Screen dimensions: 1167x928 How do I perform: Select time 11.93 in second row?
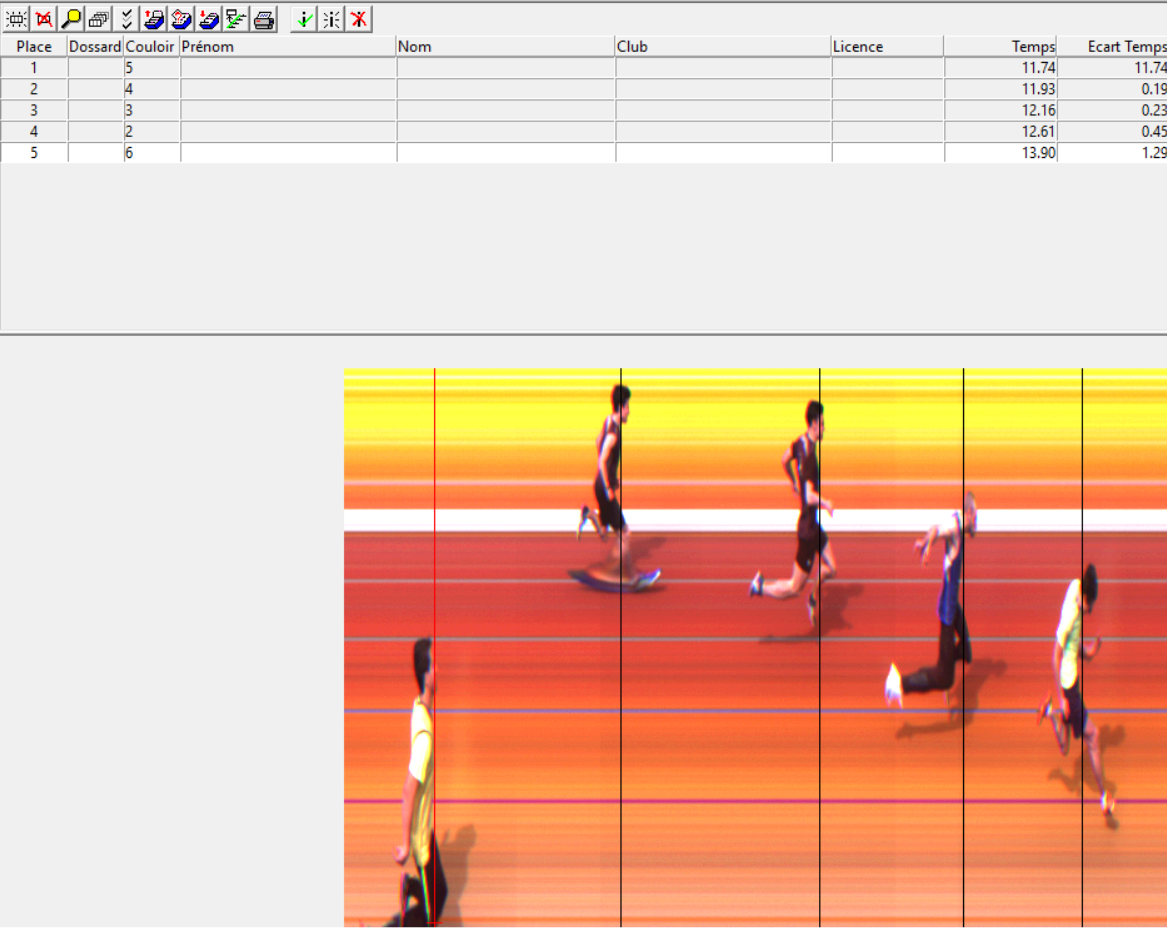tap(1001, 89)
